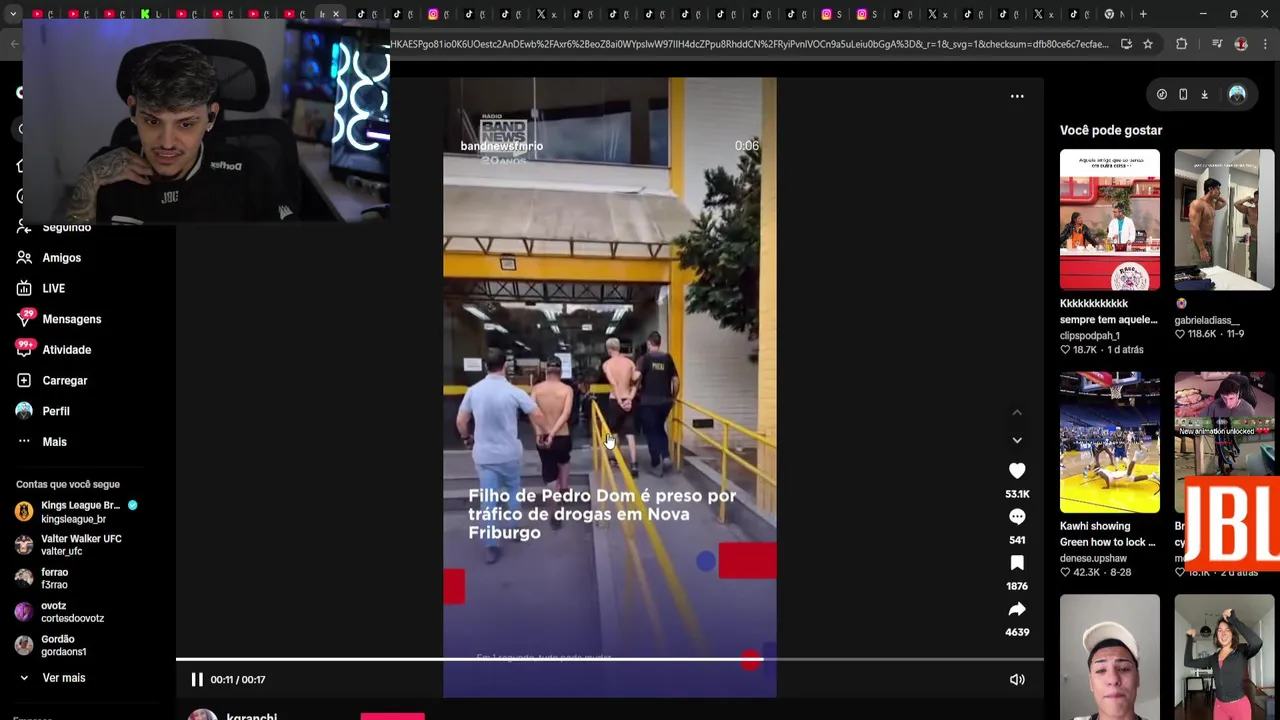Save the video with the bookmark icon

tap(1017, 563)
